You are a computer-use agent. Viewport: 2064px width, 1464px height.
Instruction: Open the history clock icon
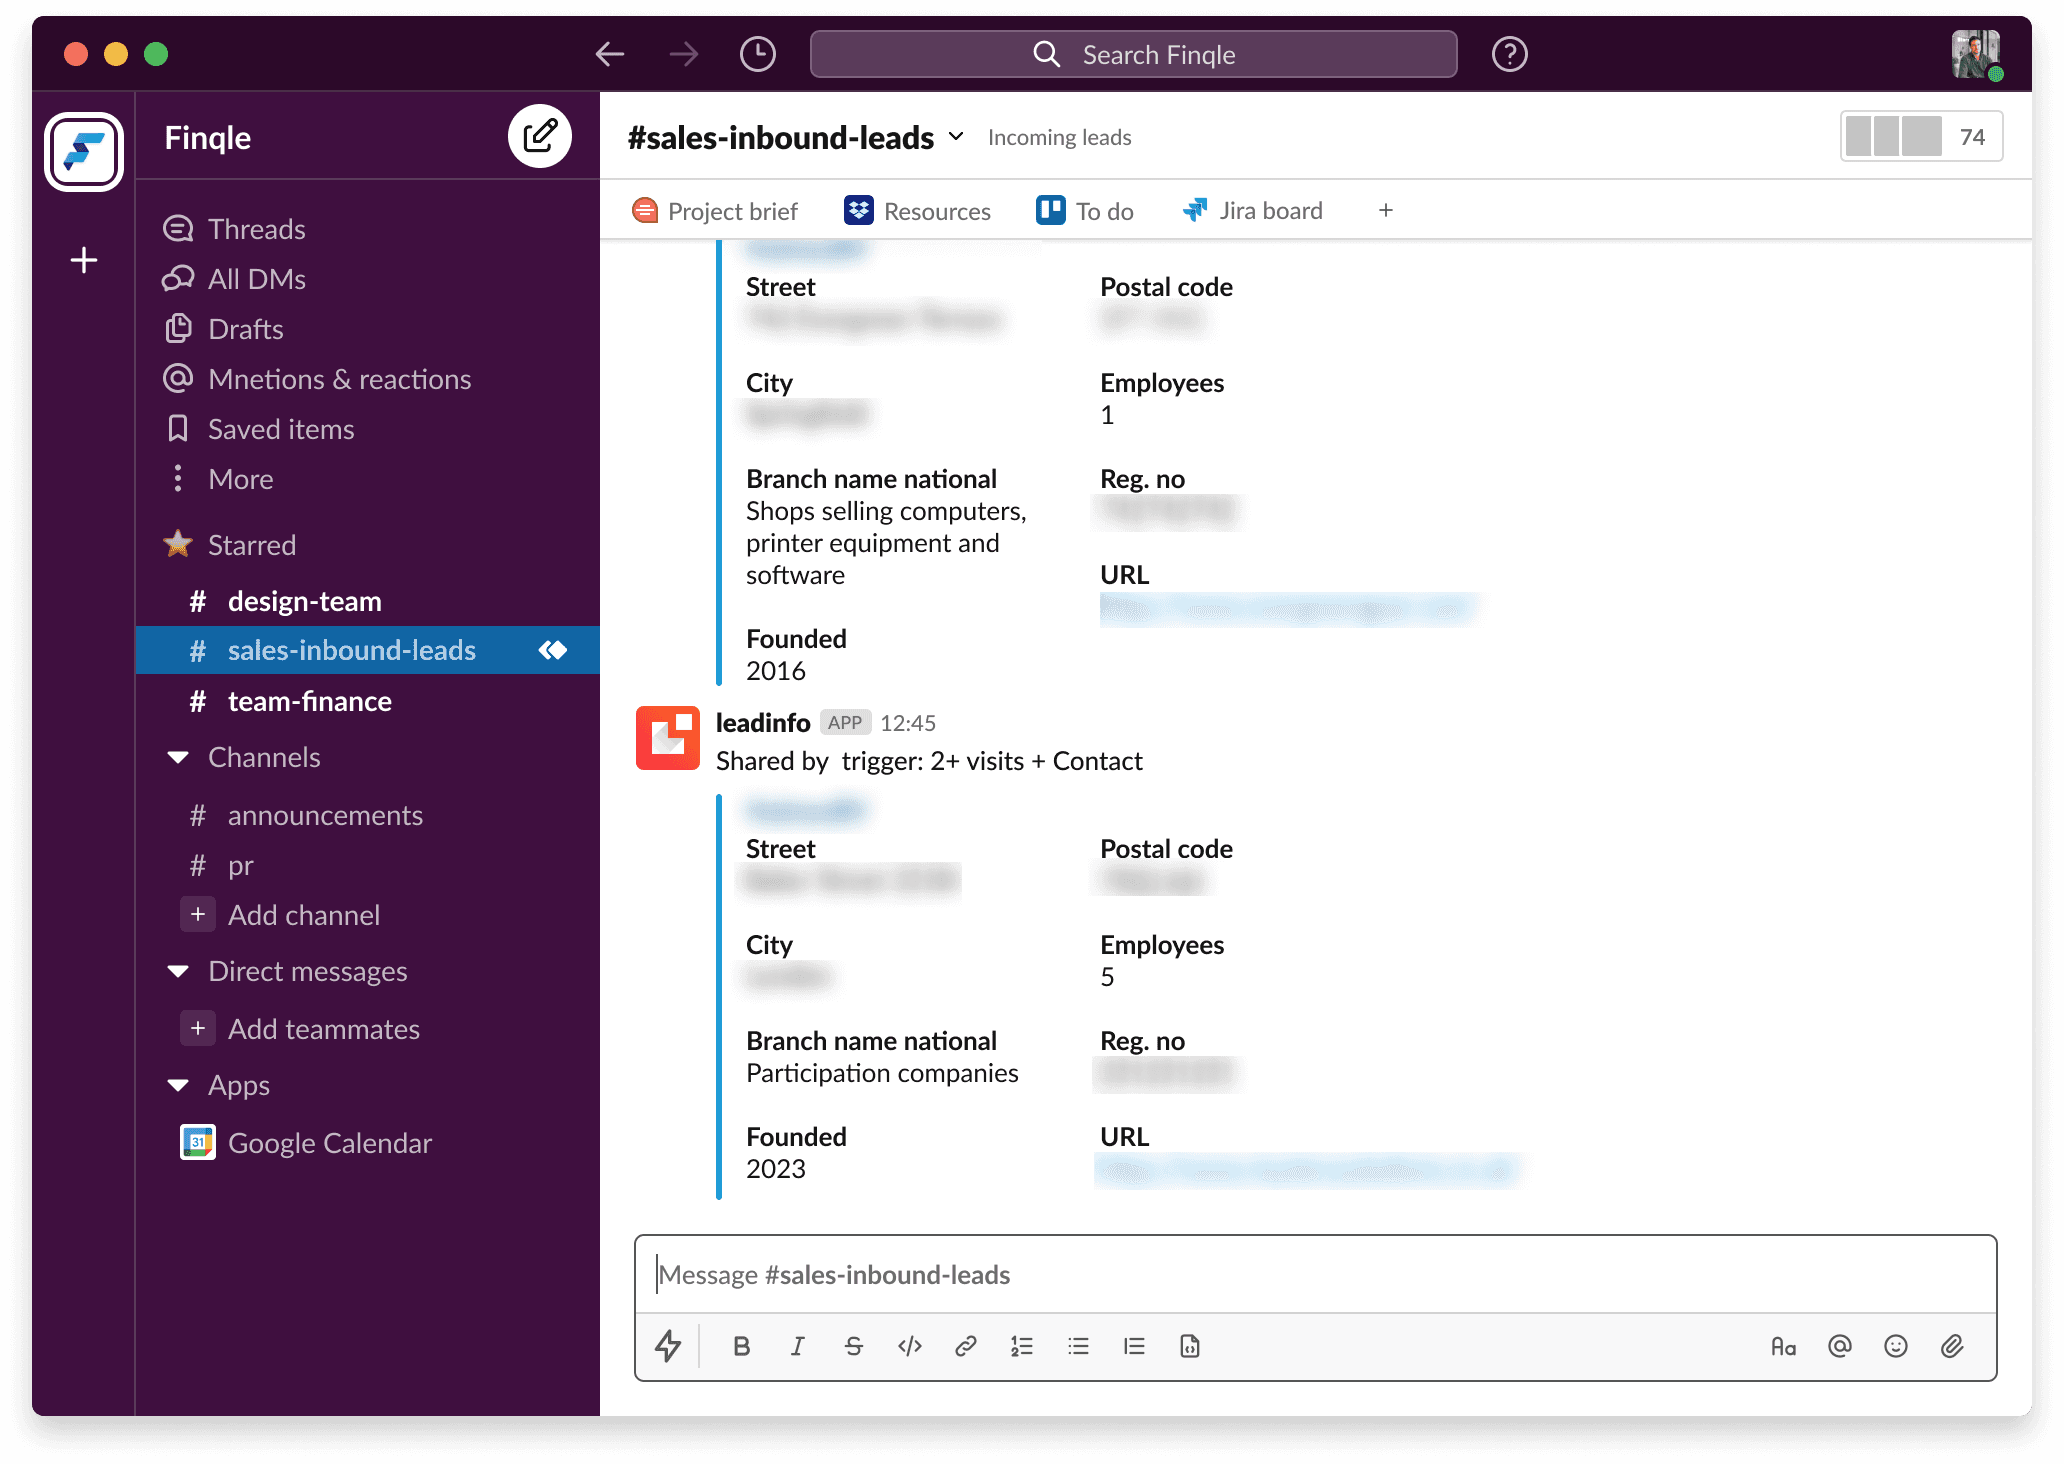click(757, 54)
